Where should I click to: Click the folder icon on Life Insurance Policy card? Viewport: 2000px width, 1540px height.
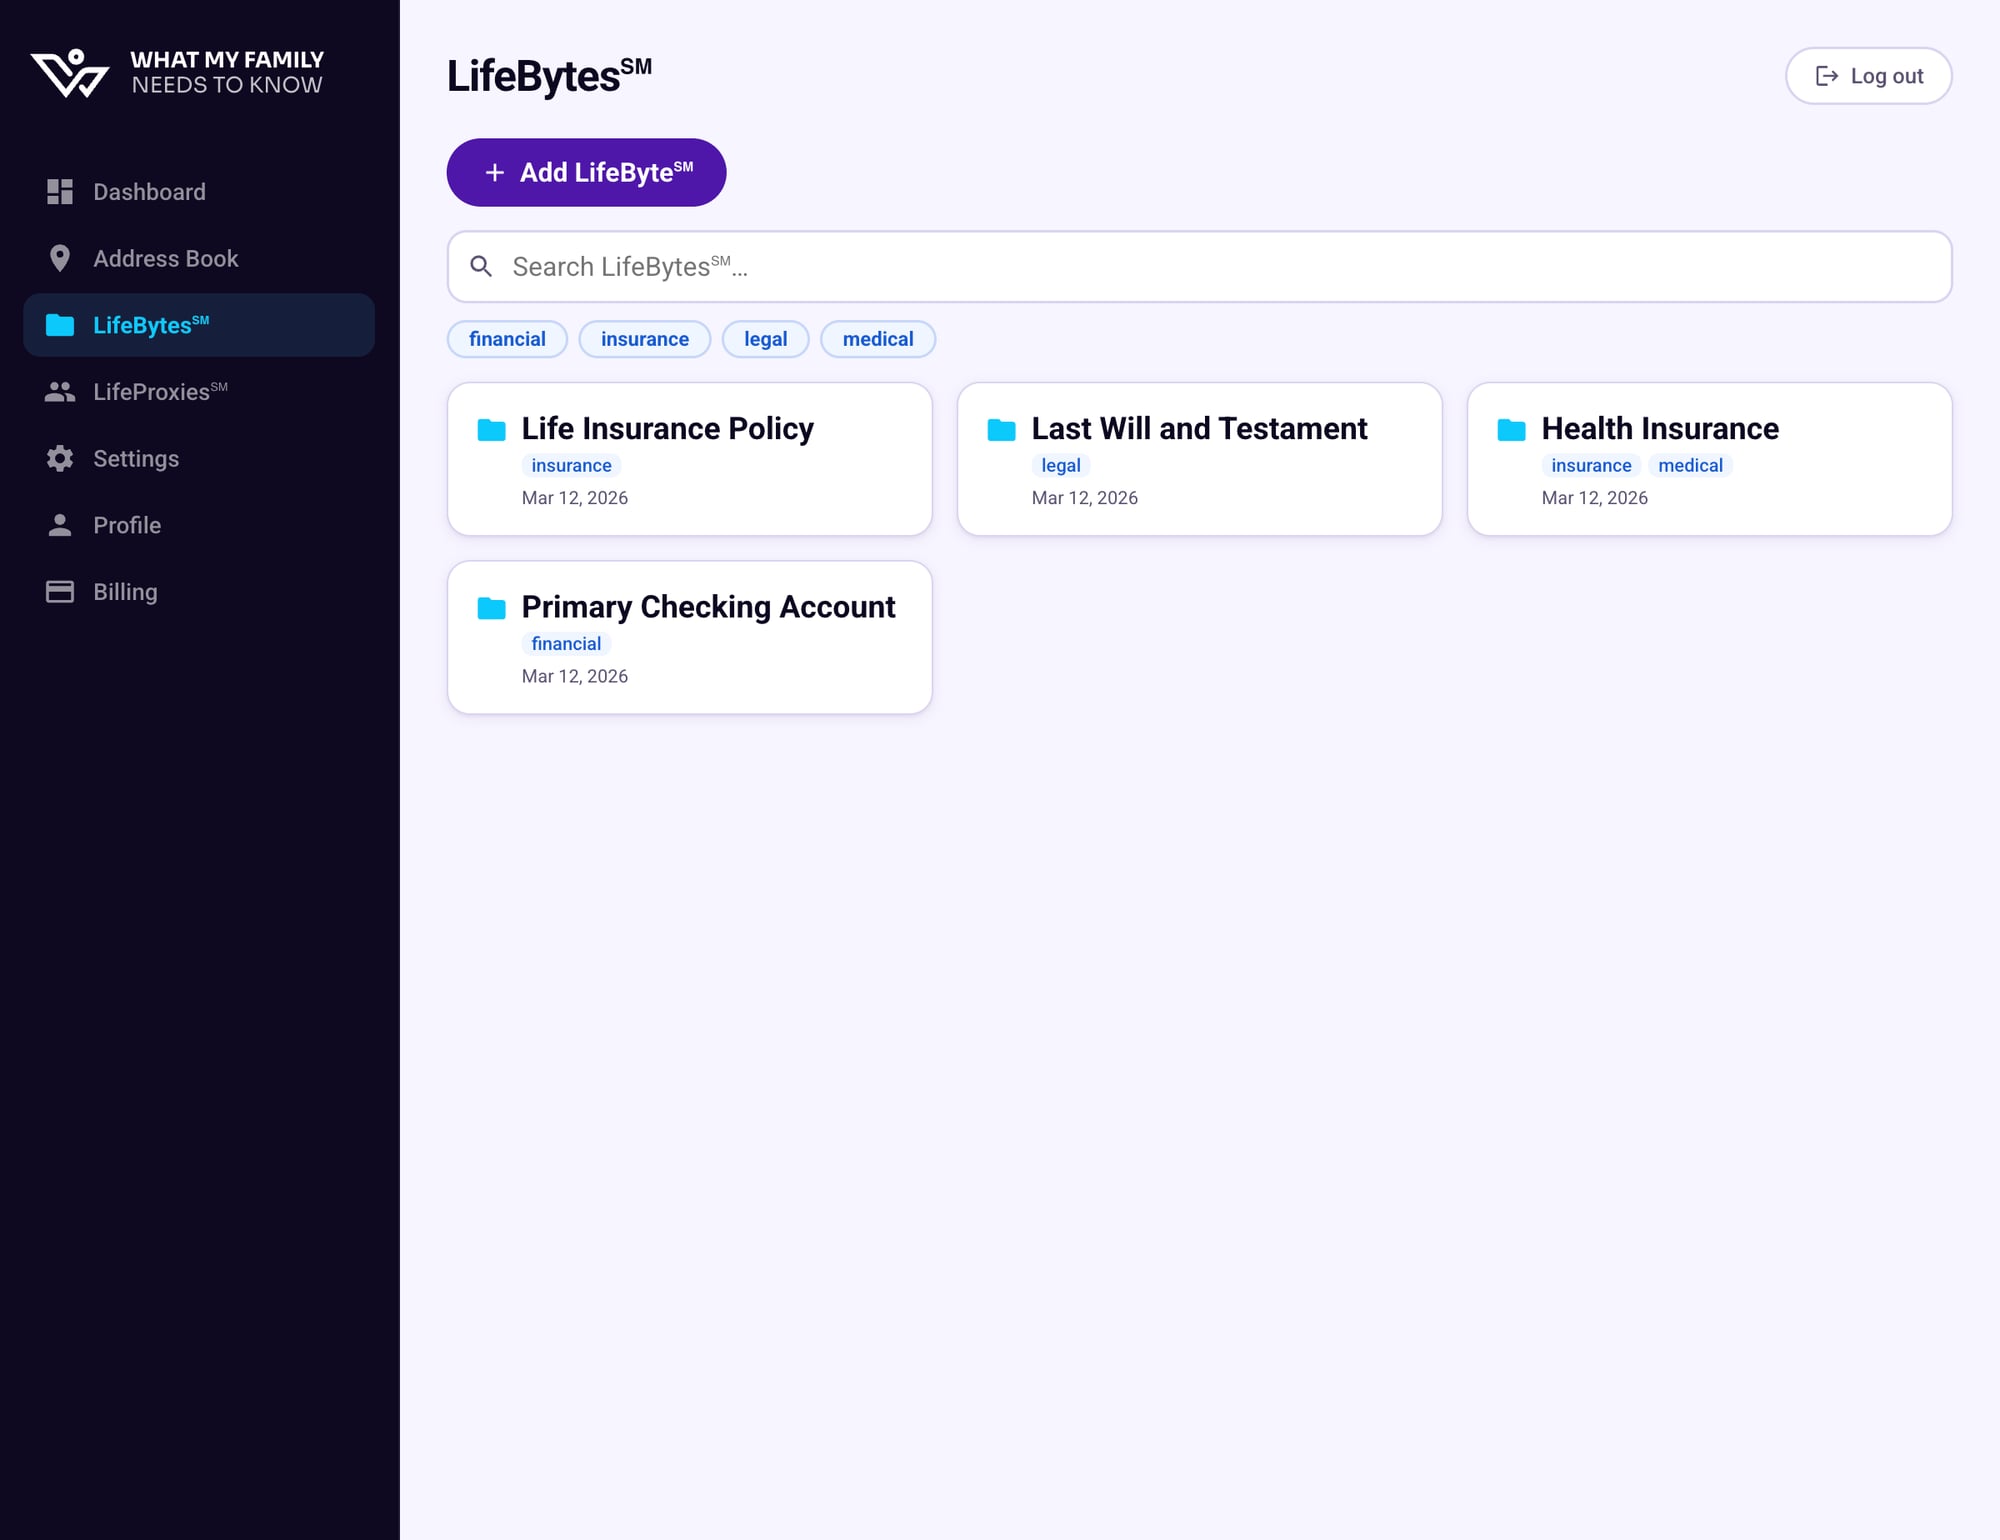click(491, 429)
